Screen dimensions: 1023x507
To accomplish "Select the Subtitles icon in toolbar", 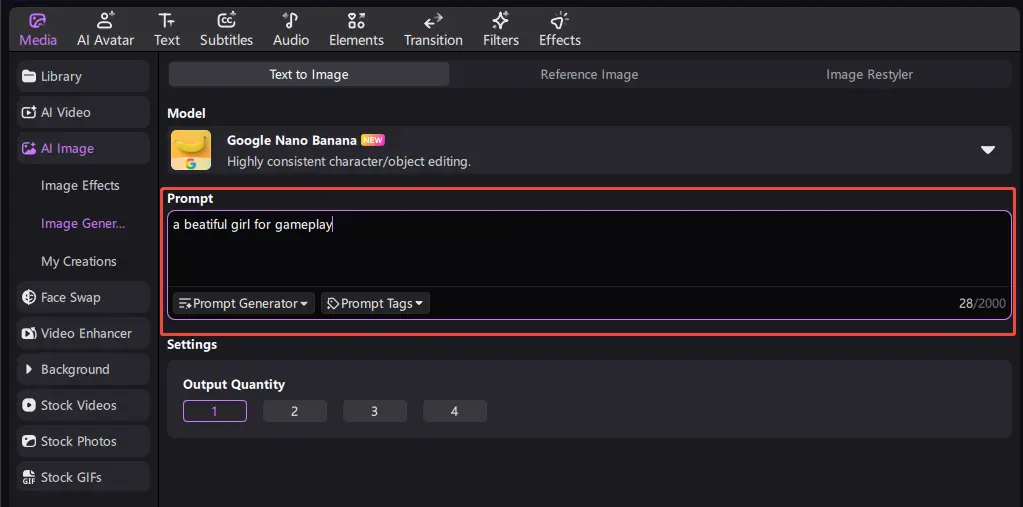I will (x=226, y=20).
